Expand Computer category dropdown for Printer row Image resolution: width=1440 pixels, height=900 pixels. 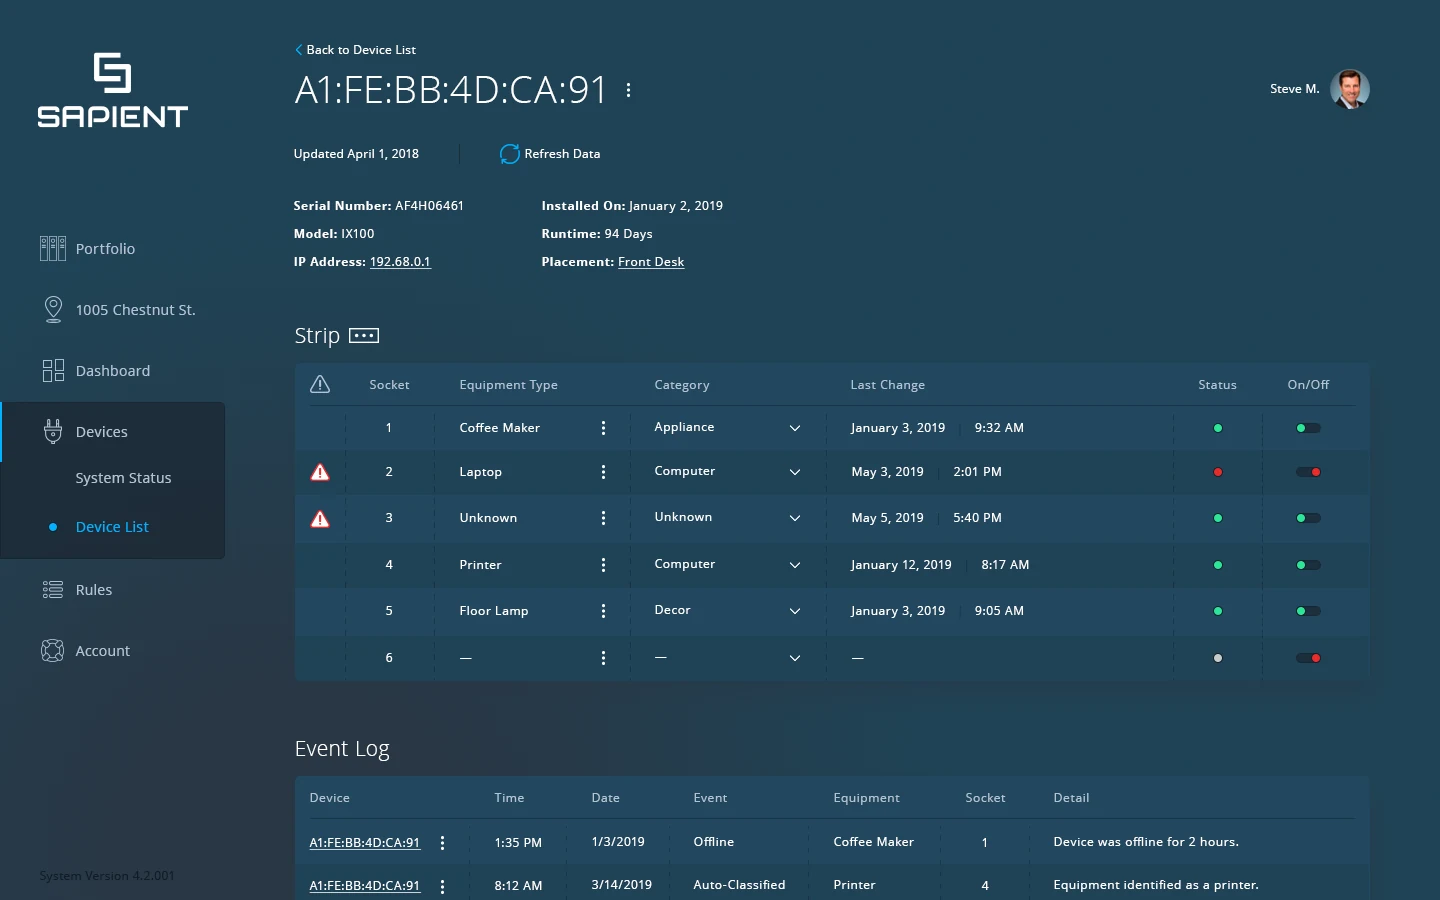coord(795,565)
